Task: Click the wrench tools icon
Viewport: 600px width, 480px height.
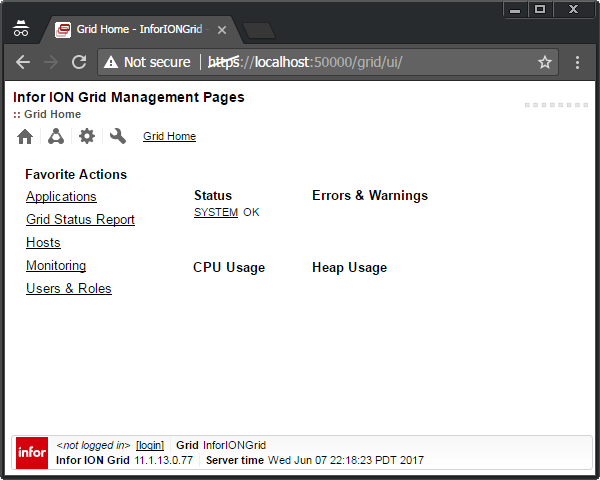Action: 118,137
